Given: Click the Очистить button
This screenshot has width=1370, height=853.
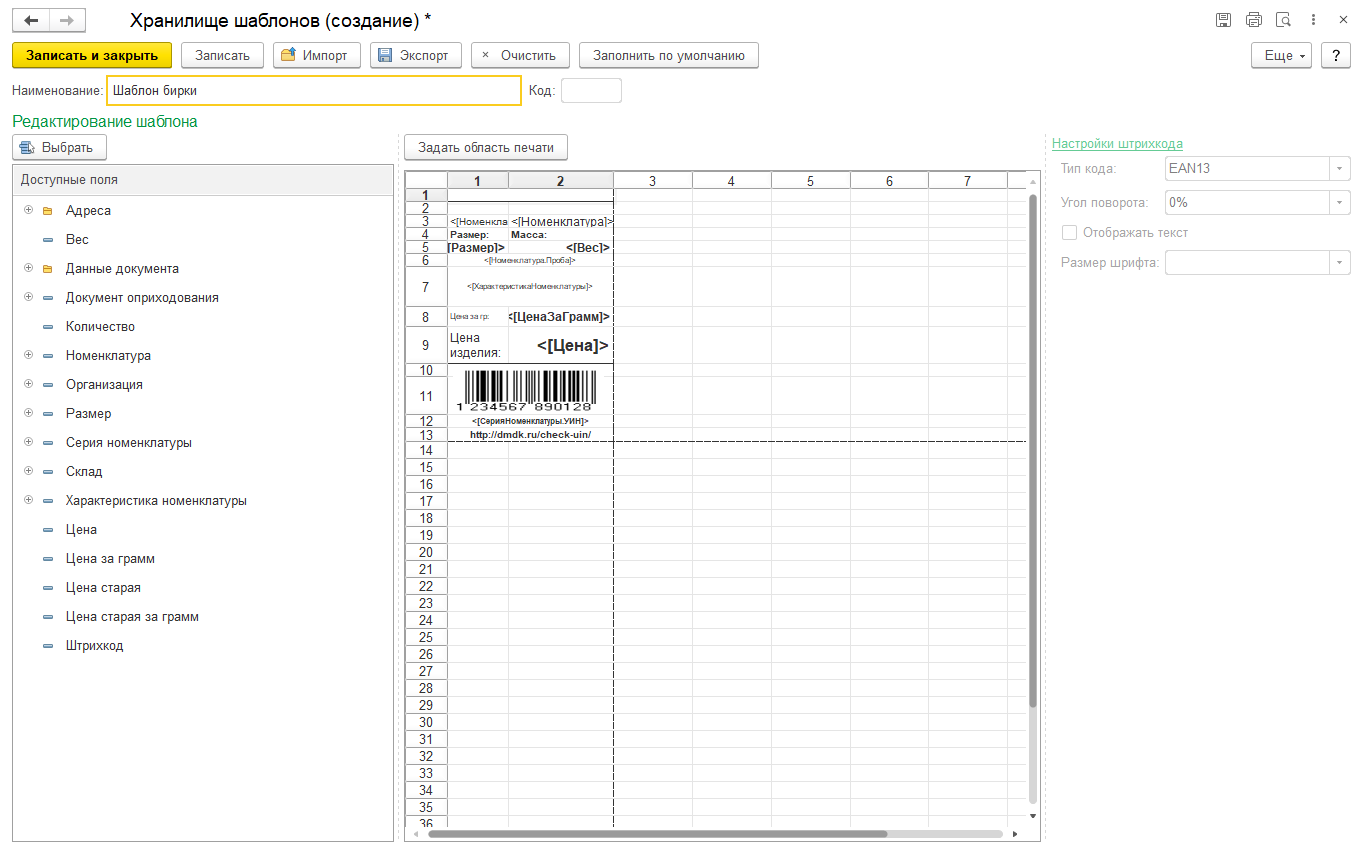Looking at the screenshot, I should 520,56.
